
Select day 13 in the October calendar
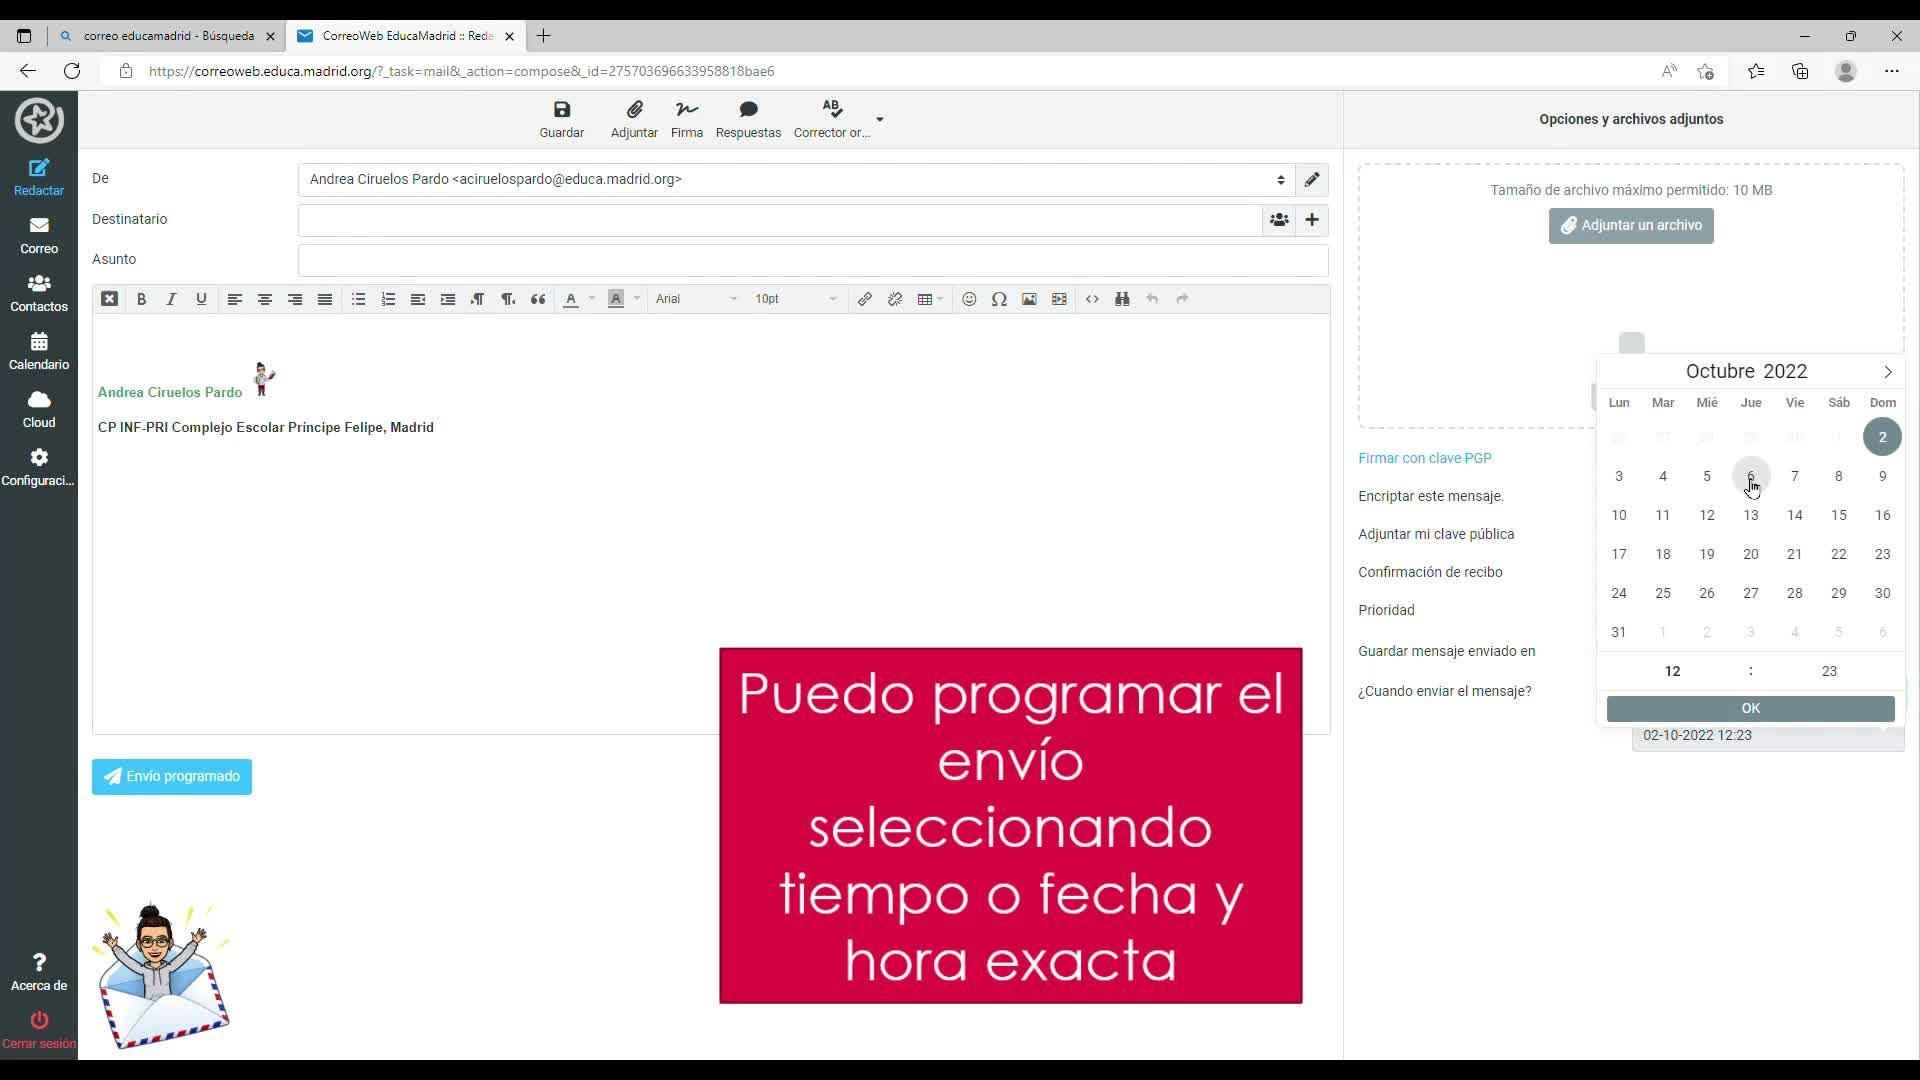tap(1751, 515)
